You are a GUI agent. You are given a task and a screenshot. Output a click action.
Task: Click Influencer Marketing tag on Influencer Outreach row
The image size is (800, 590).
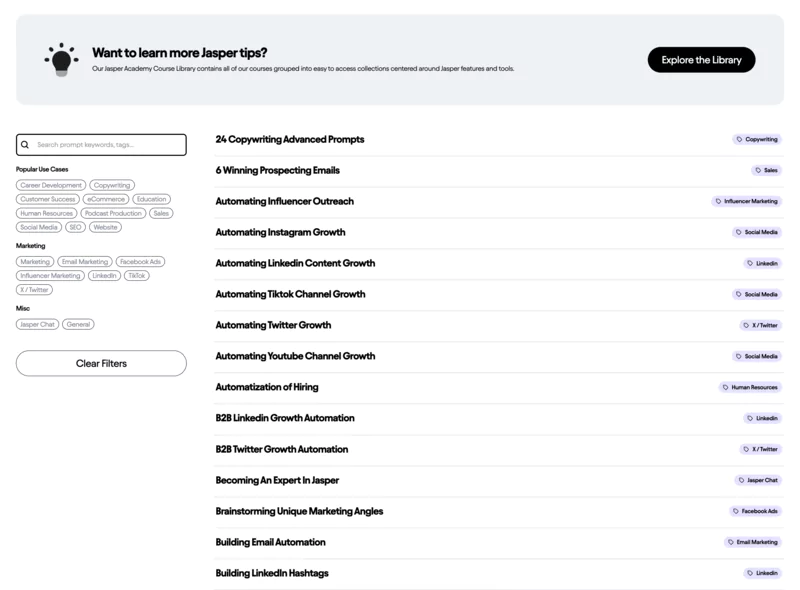pos(746,202)
